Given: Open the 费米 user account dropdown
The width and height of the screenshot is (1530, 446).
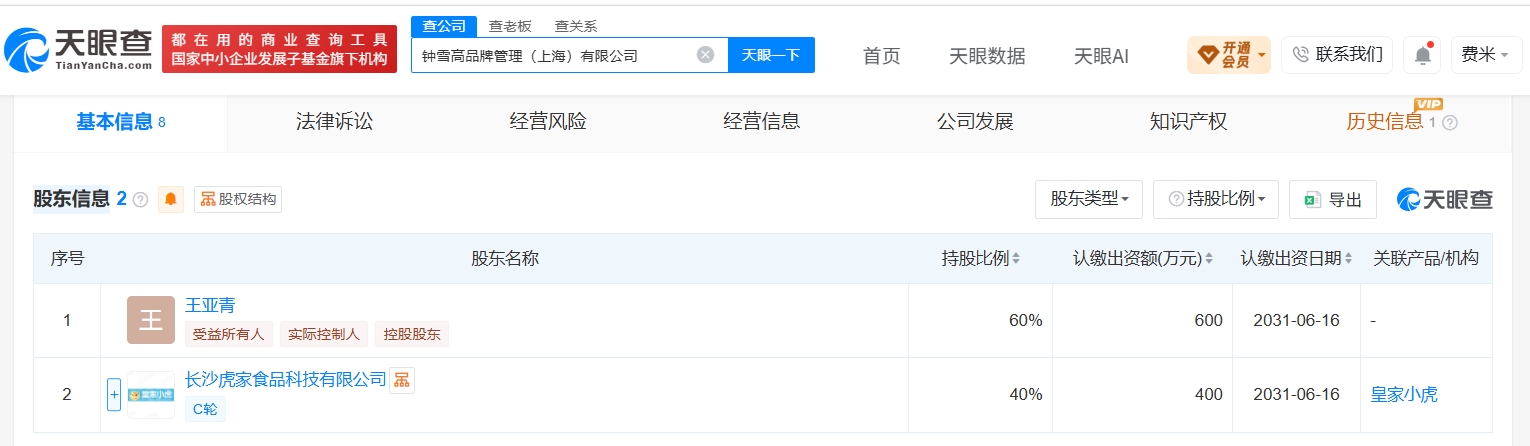Looking at the screenshot, I should (1486, 55).
